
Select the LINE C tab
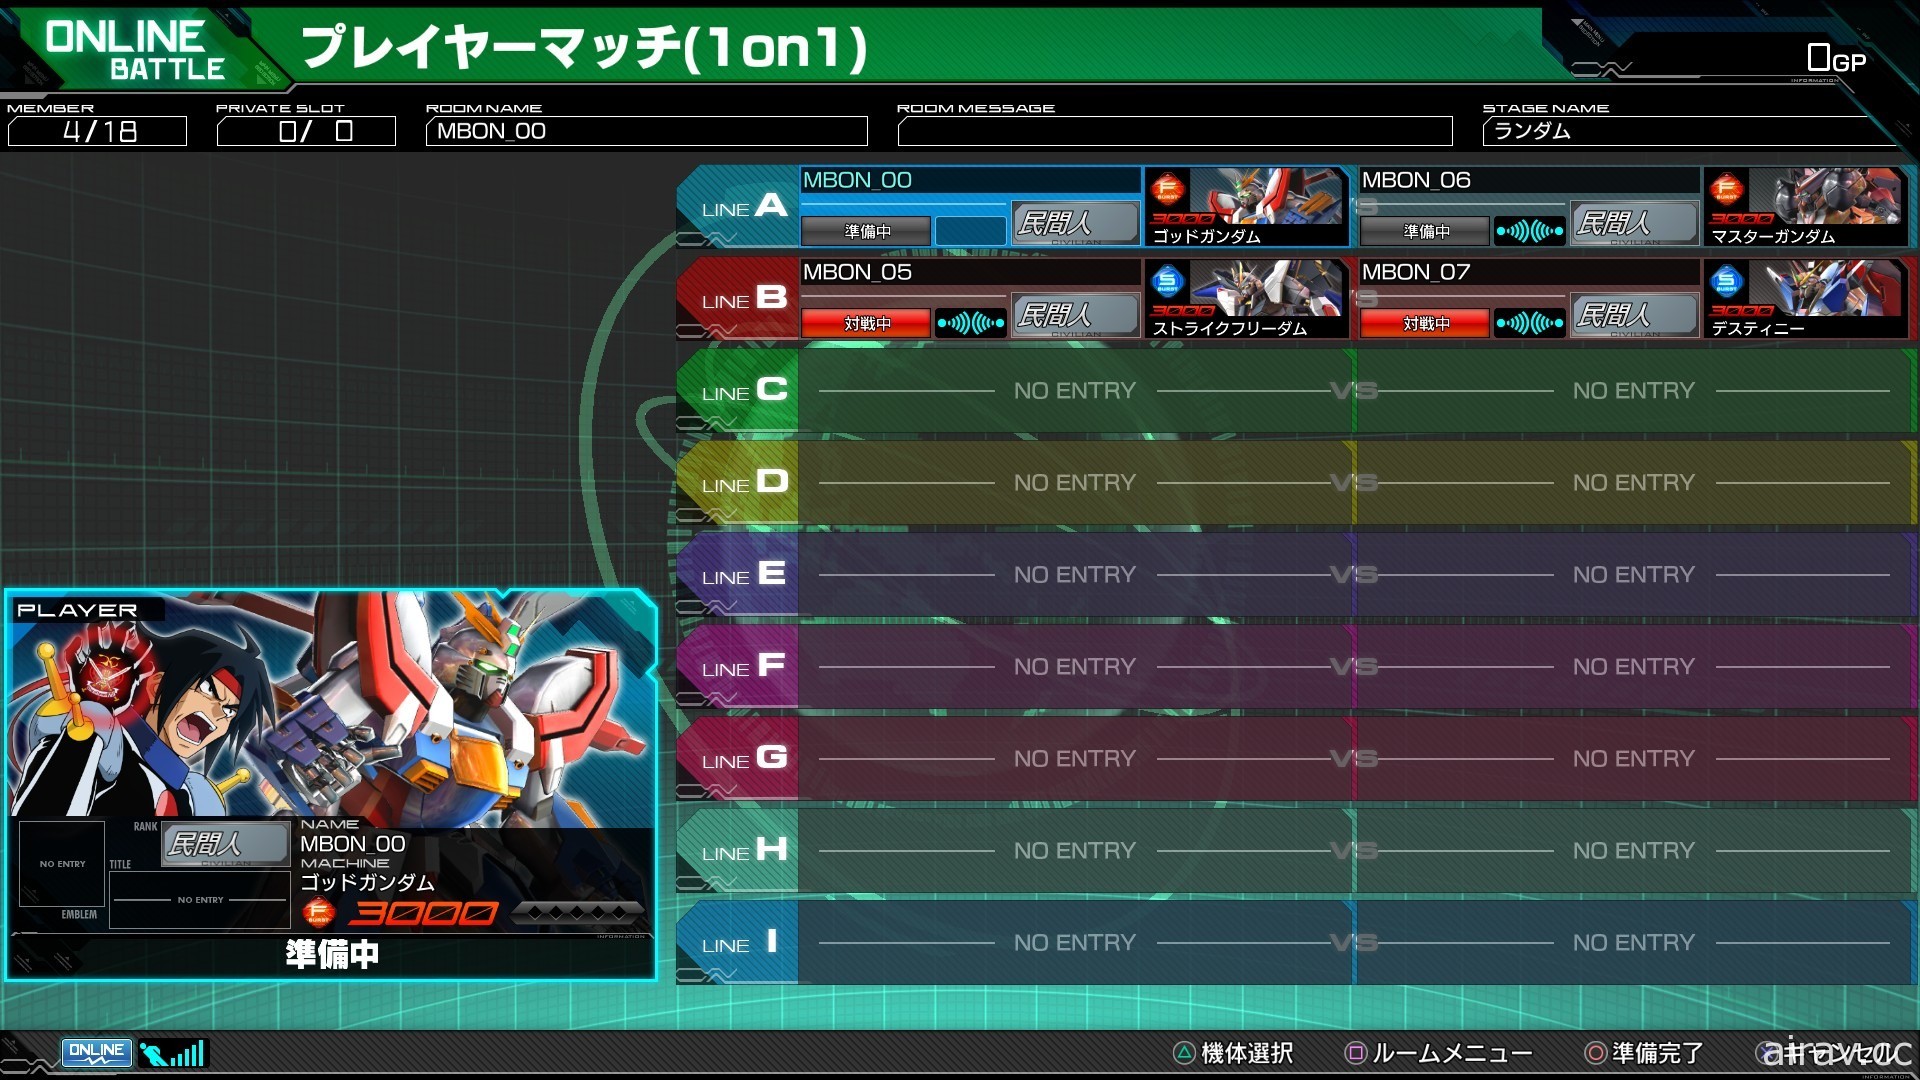740,390
